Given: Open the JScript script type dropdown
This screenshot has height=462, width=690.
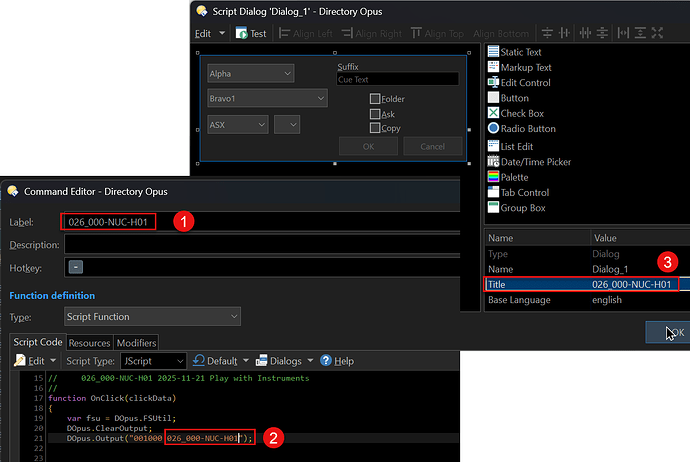Looking at the screenshot, I should [153, 361].
